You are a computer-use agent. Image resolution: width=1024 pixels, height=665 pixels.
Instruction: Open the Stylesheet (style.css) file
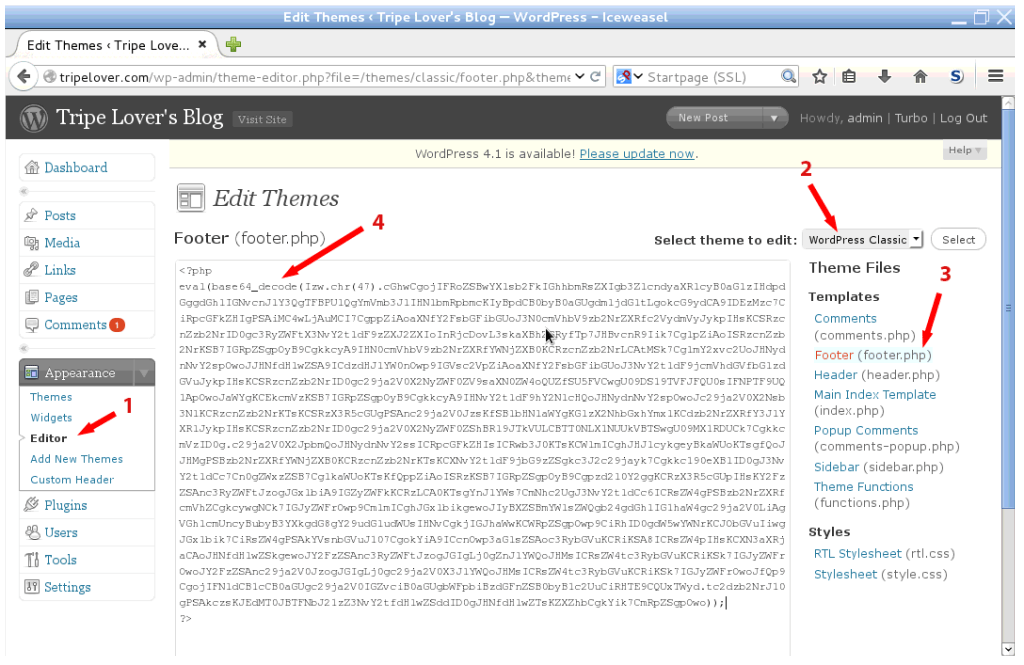[845, 574]
